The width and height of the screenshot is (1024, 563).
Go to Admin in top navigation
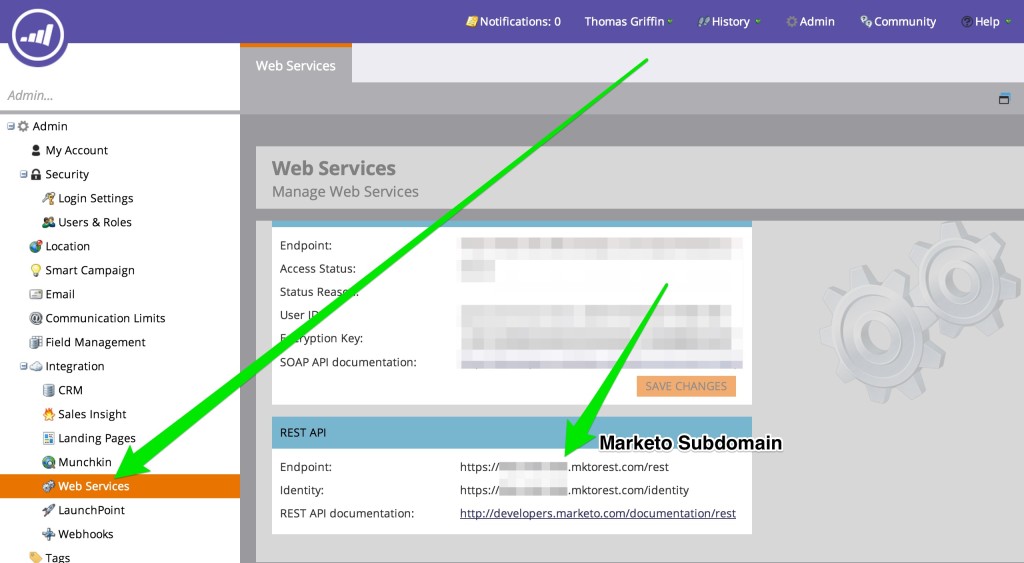[810, 22]
